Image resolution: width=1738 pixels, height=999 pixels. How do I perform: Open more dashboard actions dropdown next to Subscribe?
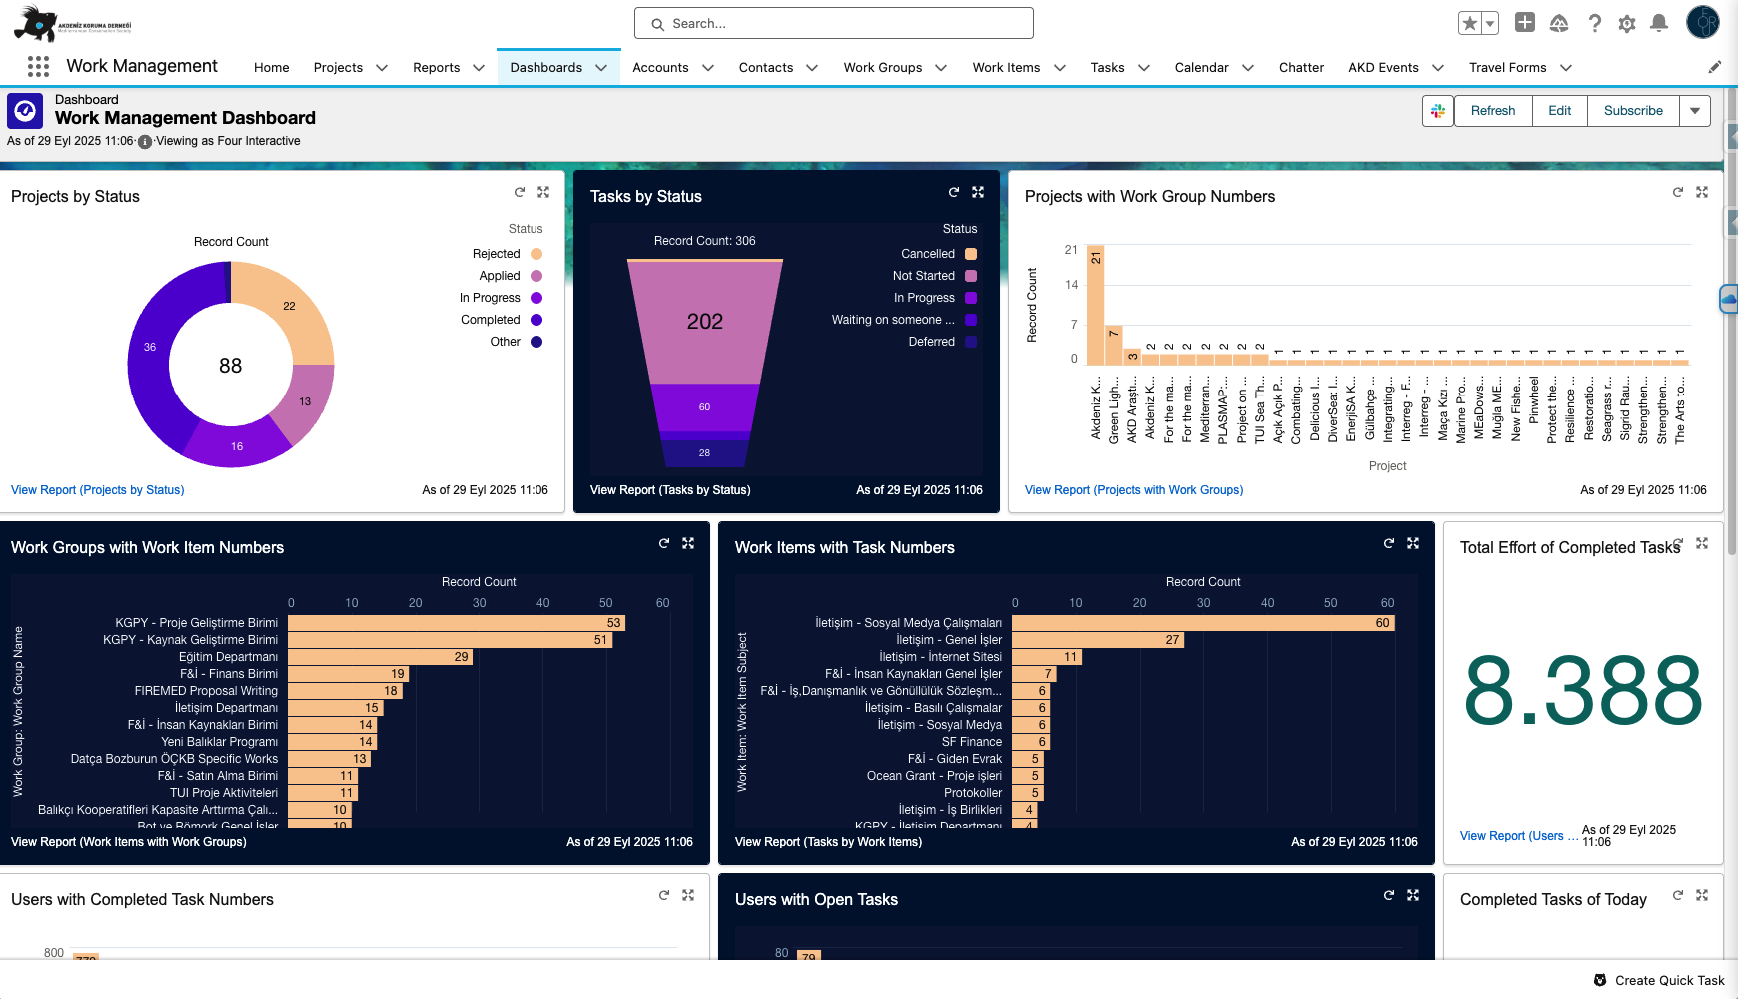[1695, 111]
